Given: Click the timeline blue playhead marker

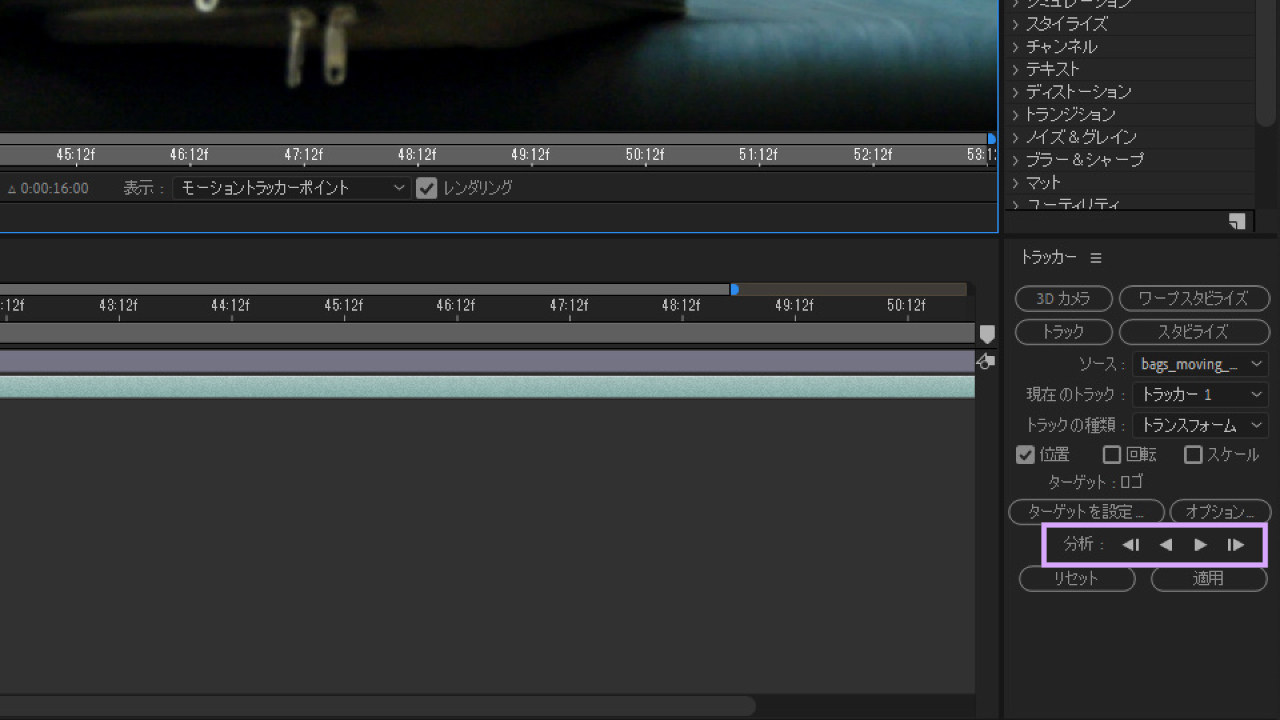Looking at the screenshot, I should pos(735,289).
